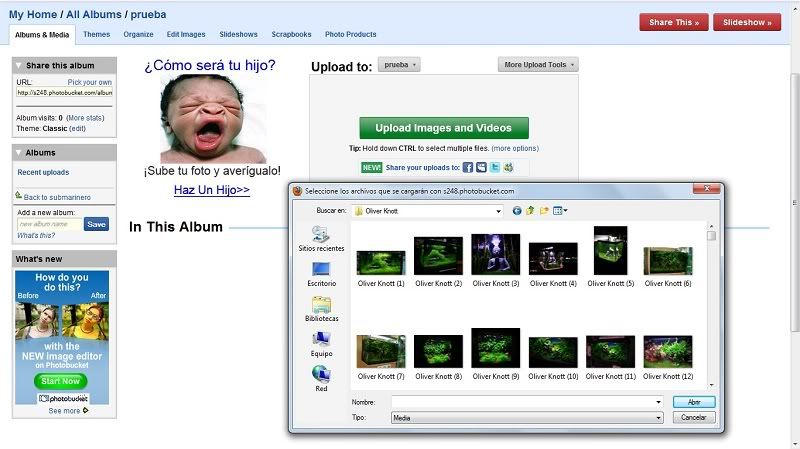
Task: Click the theme edit link
Action: [x=78, y=129]
